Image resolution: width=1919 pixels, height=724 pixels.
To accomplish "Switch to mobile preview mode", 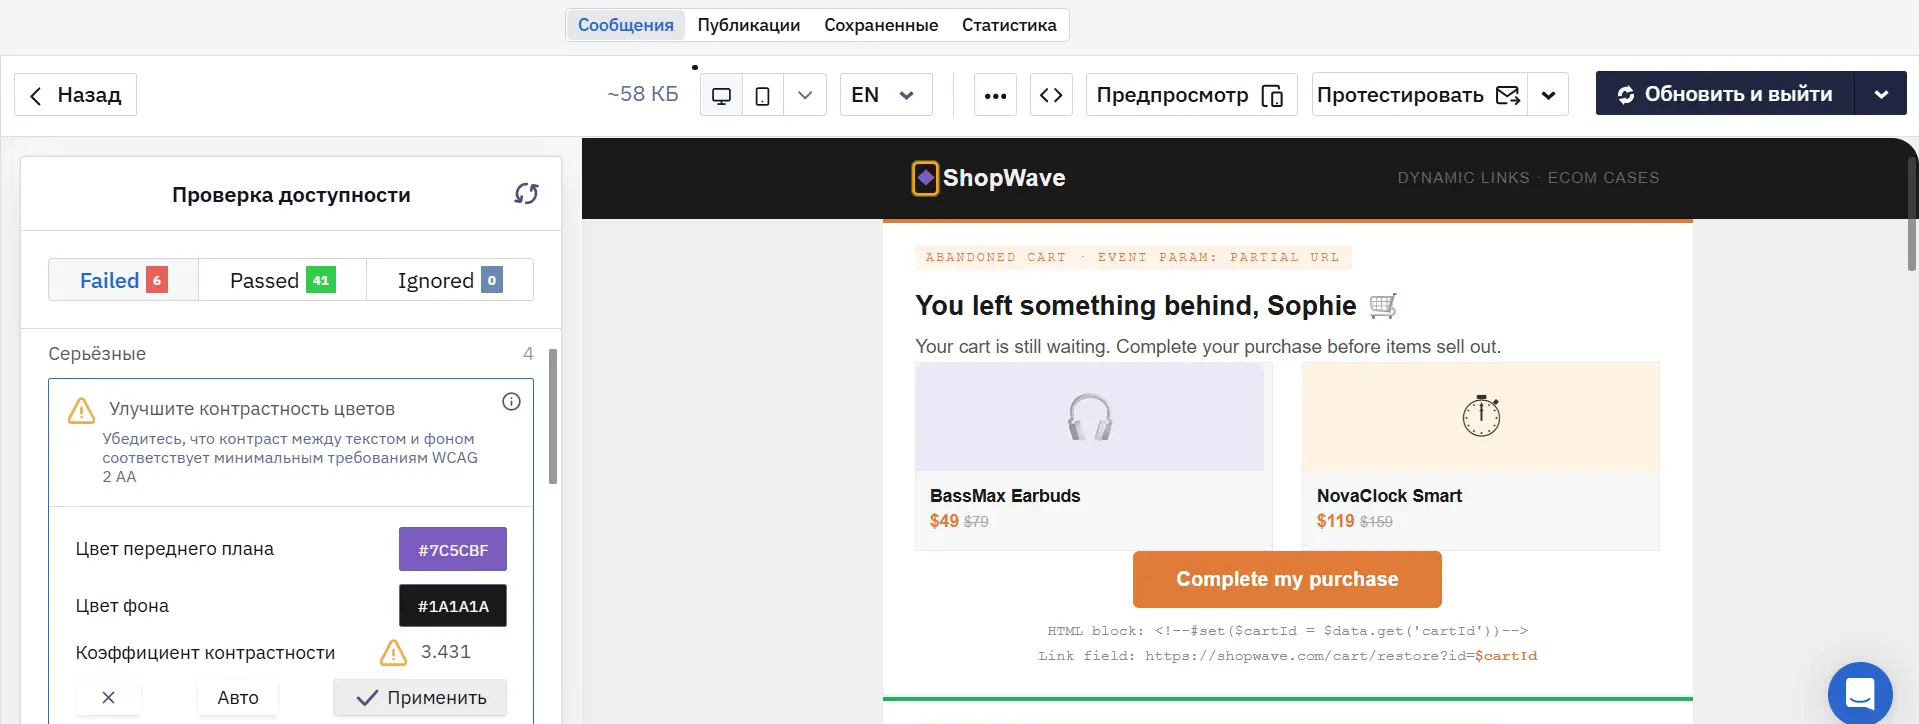I will [x=762, y=95].
